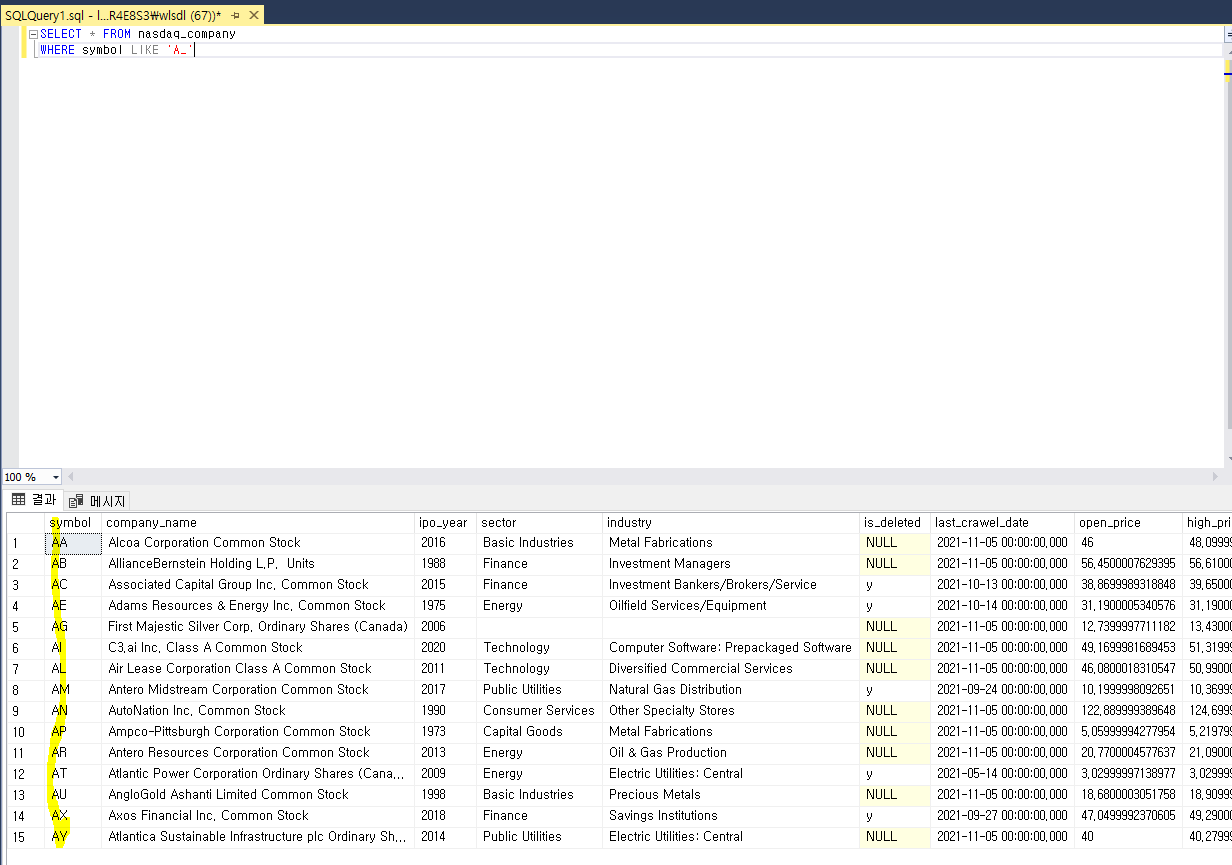Image resolution: width=1232 pixels, height=865 pixels.
Task: Select the Axos Financial Inc. cell
Action: pyautogui.click(x=258, y=816)
